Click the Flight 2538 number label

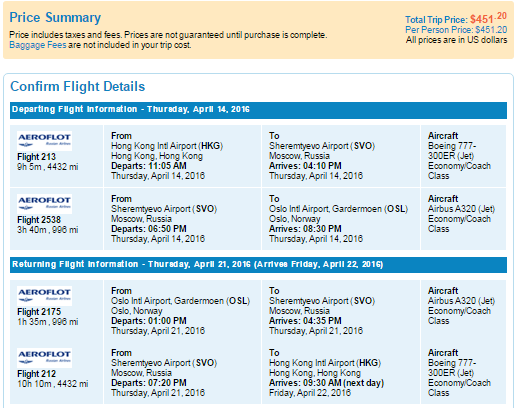point(39,220)
